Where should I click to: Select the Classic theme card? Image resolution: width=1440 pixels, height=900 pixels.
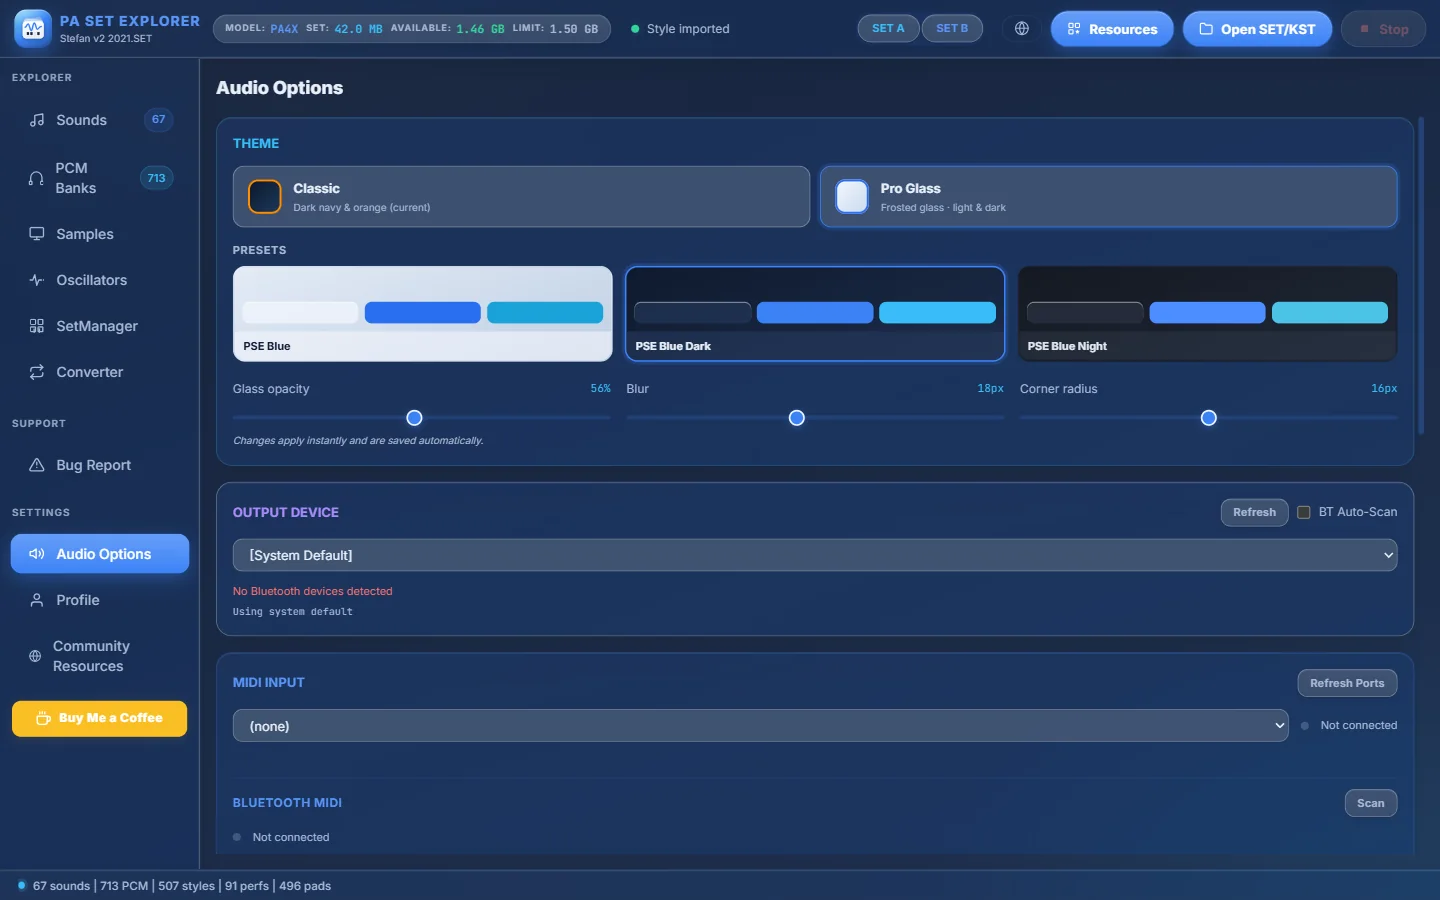521,197
